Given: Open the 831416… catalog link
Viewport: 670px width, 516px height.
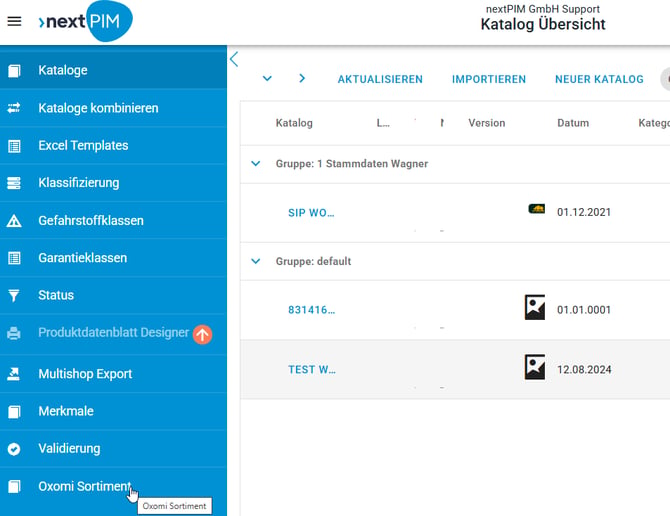Looking at the screenshot, I should click(311, 310).
